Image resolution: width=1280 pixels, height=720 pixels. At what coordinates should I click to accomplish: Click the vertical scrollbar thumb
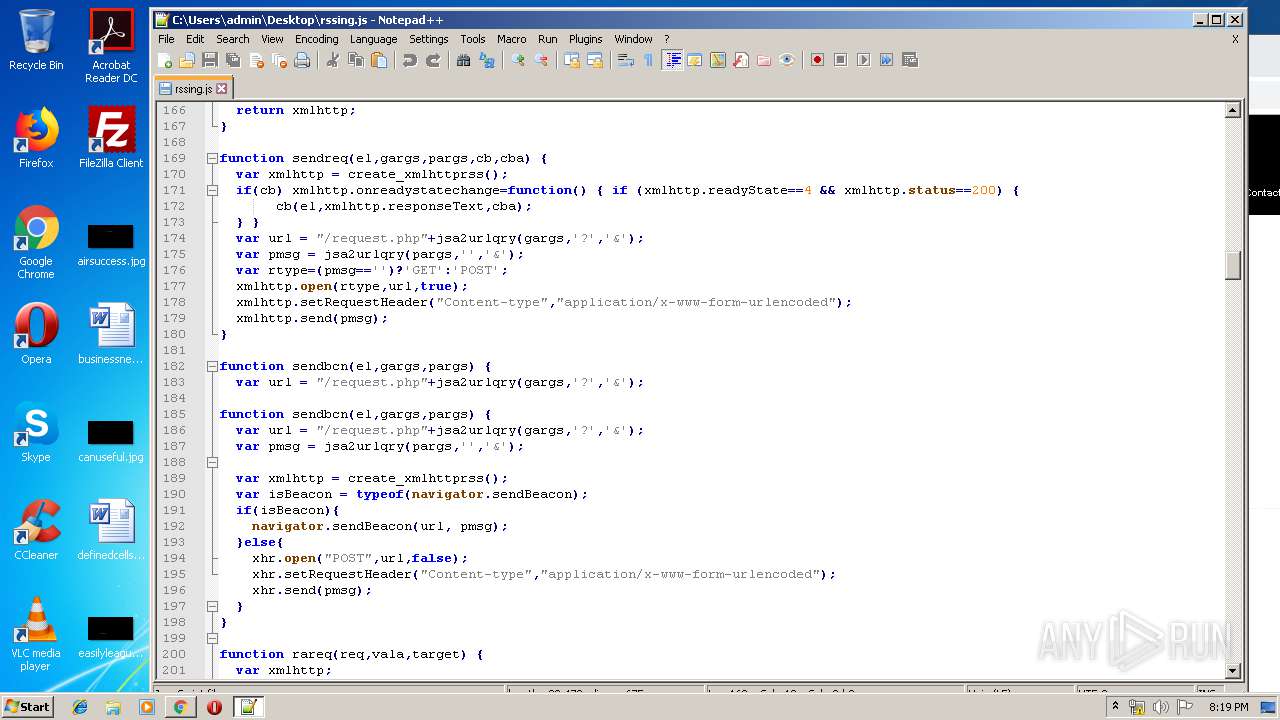pos(1233,265)
